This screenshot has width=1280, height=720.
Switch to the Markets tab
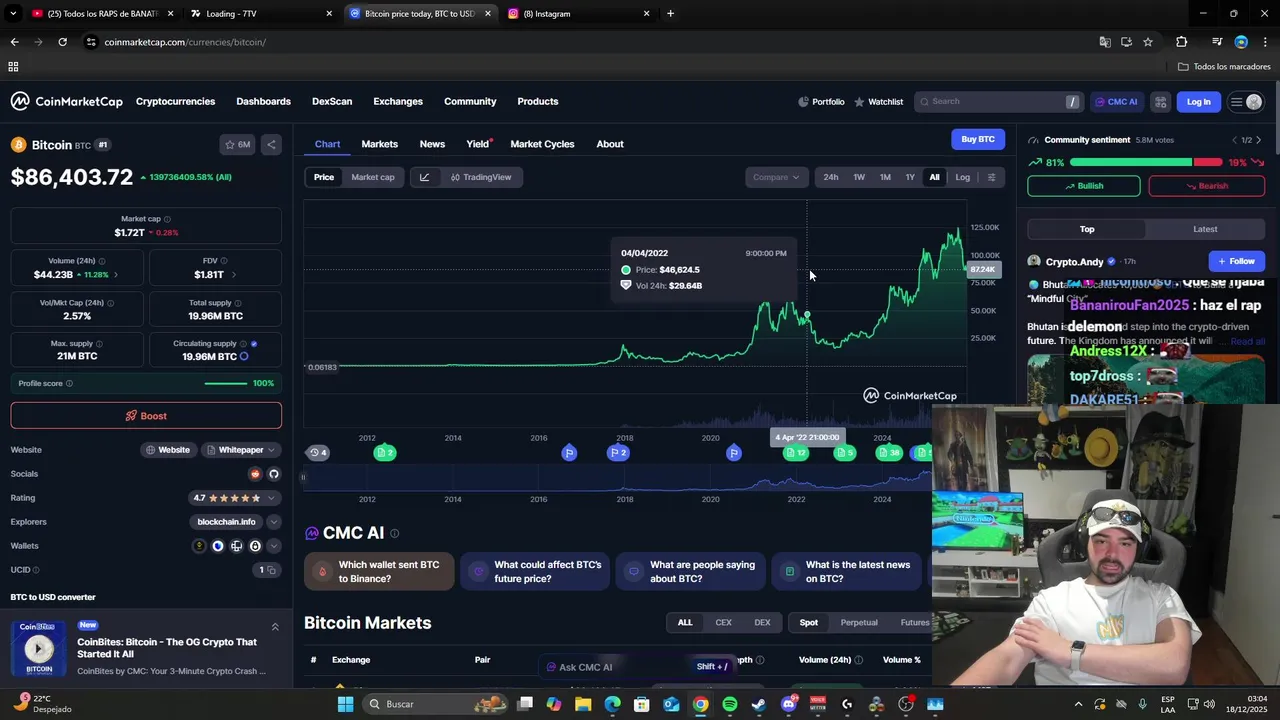click(379, 144)
